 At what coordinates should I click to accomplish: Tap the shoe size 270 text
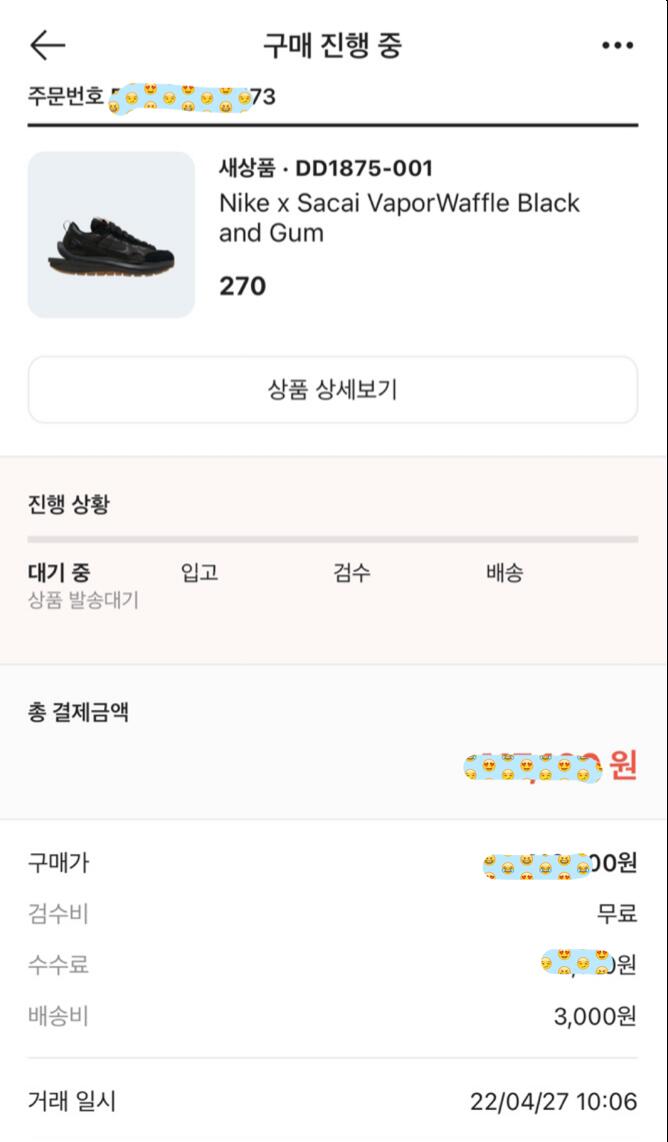tap(243, 286)
